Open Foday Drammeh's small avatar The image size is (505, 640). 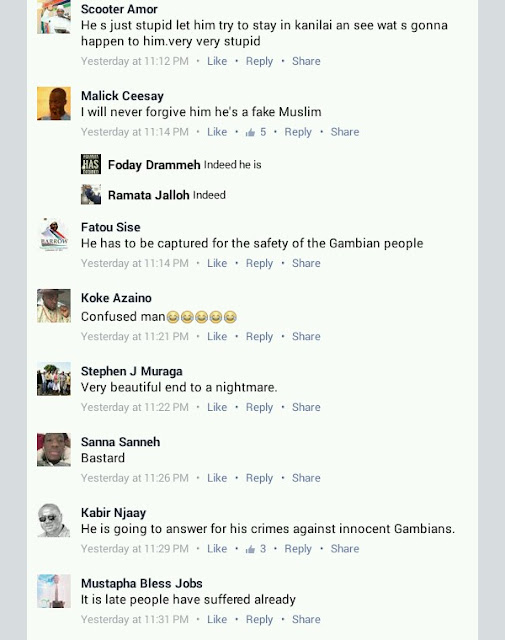91,164
